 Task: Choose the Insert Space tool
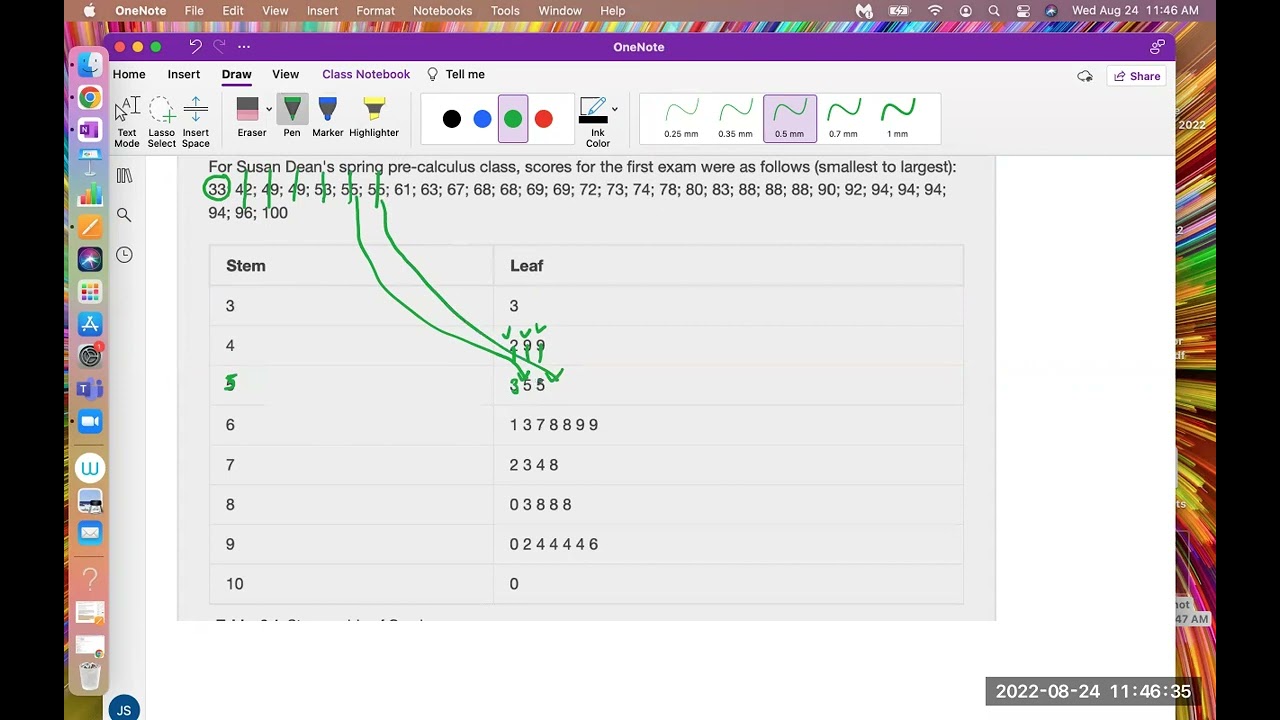click(196, 122)
